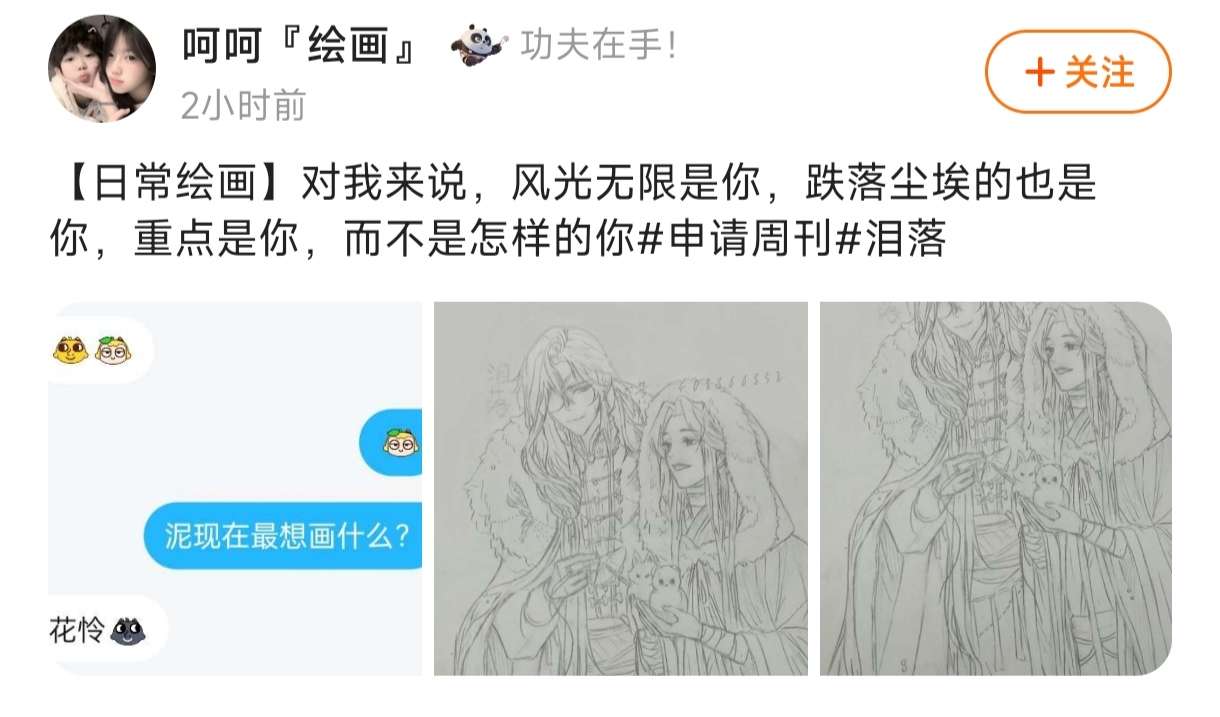Click the 【日常绘画】 post text

click(x=166, y=184)
